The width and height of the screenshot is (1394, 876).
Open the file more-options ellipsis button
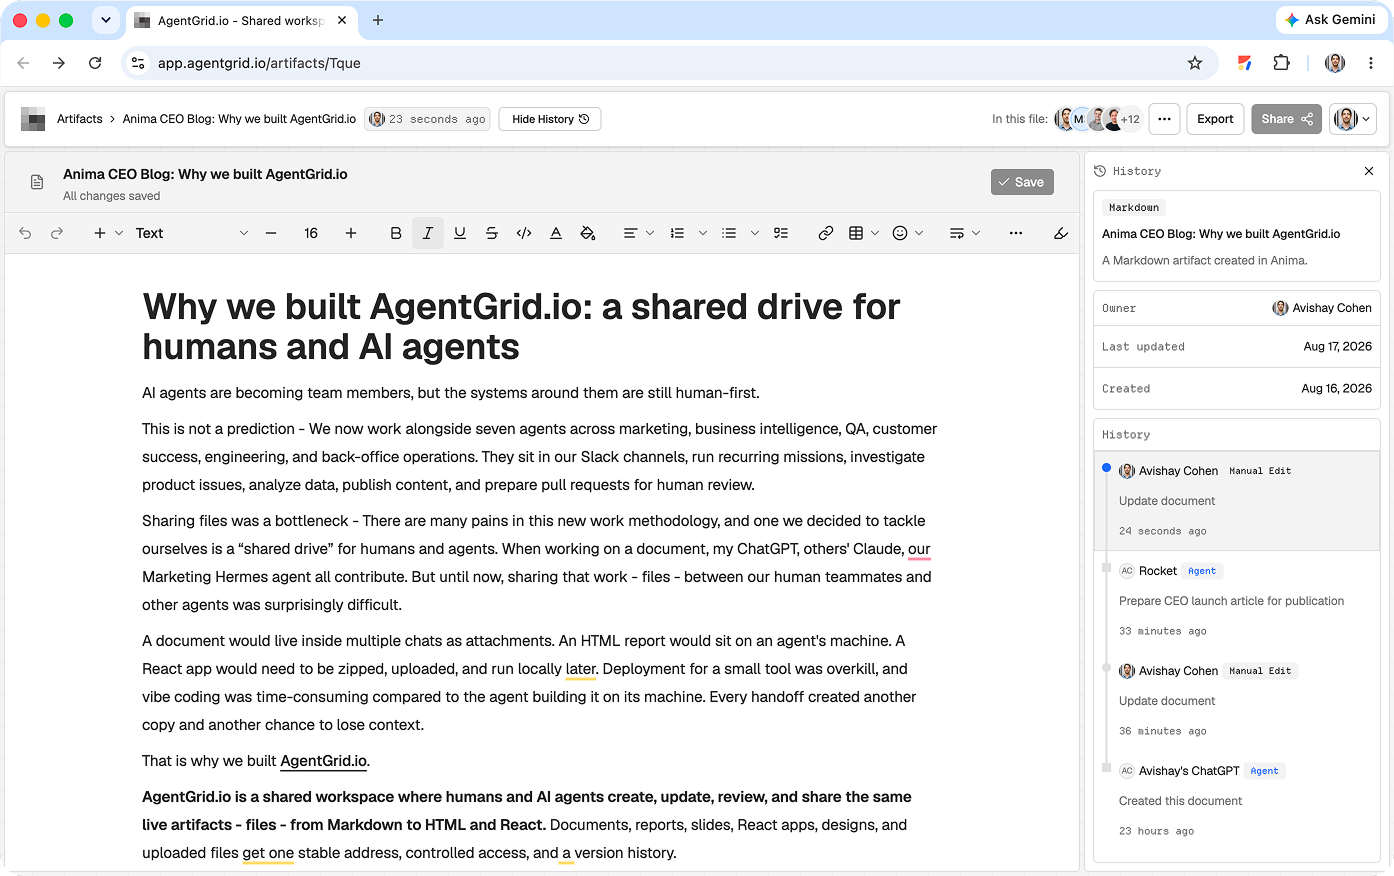point(1164,119)
